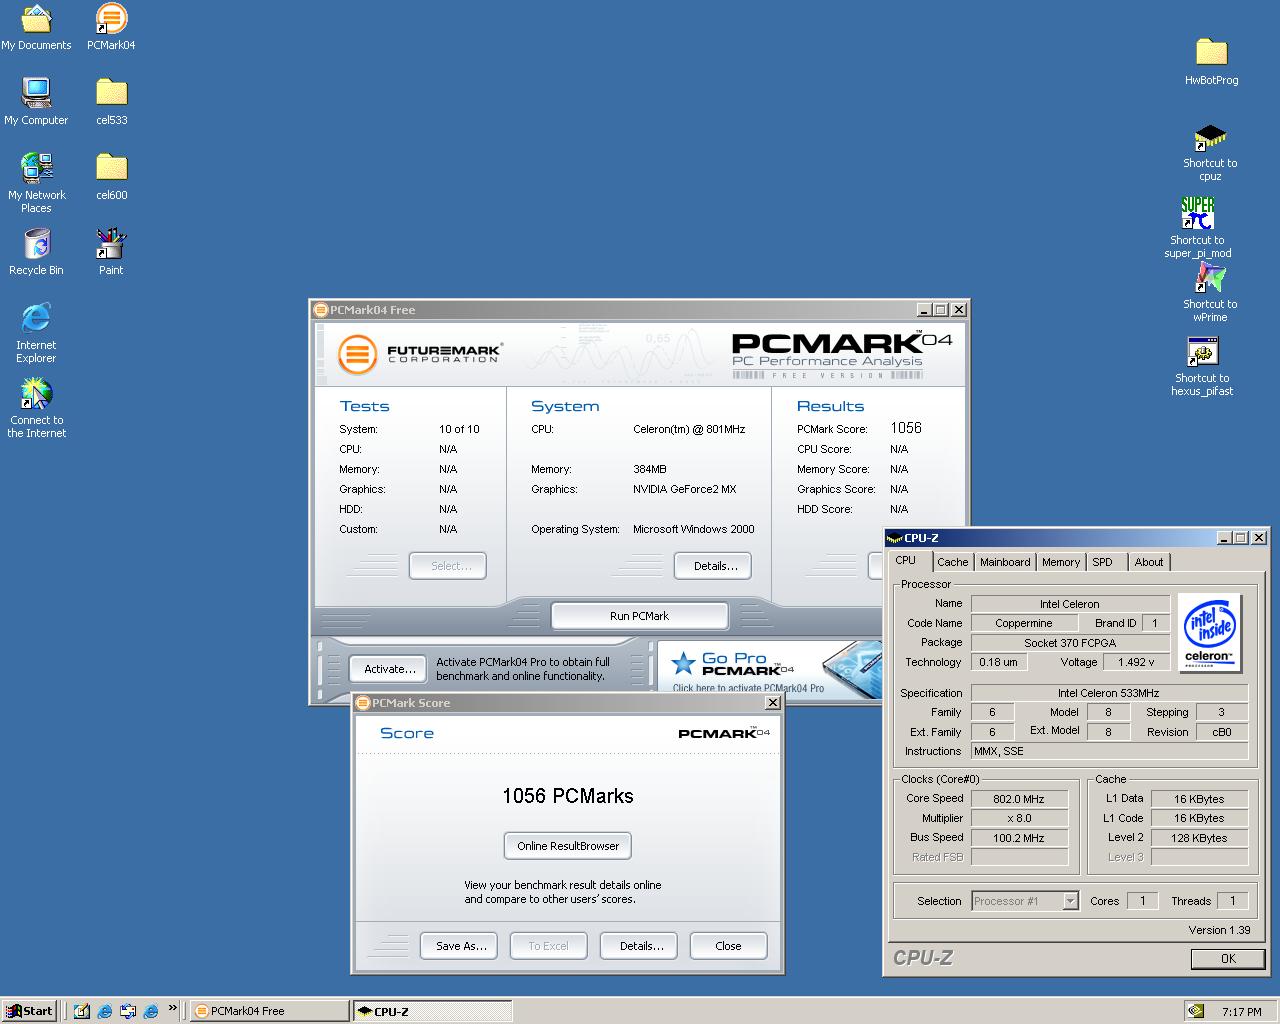
Task: Switch to the Cache tab in CPU-Z
Action: point(952,562)
